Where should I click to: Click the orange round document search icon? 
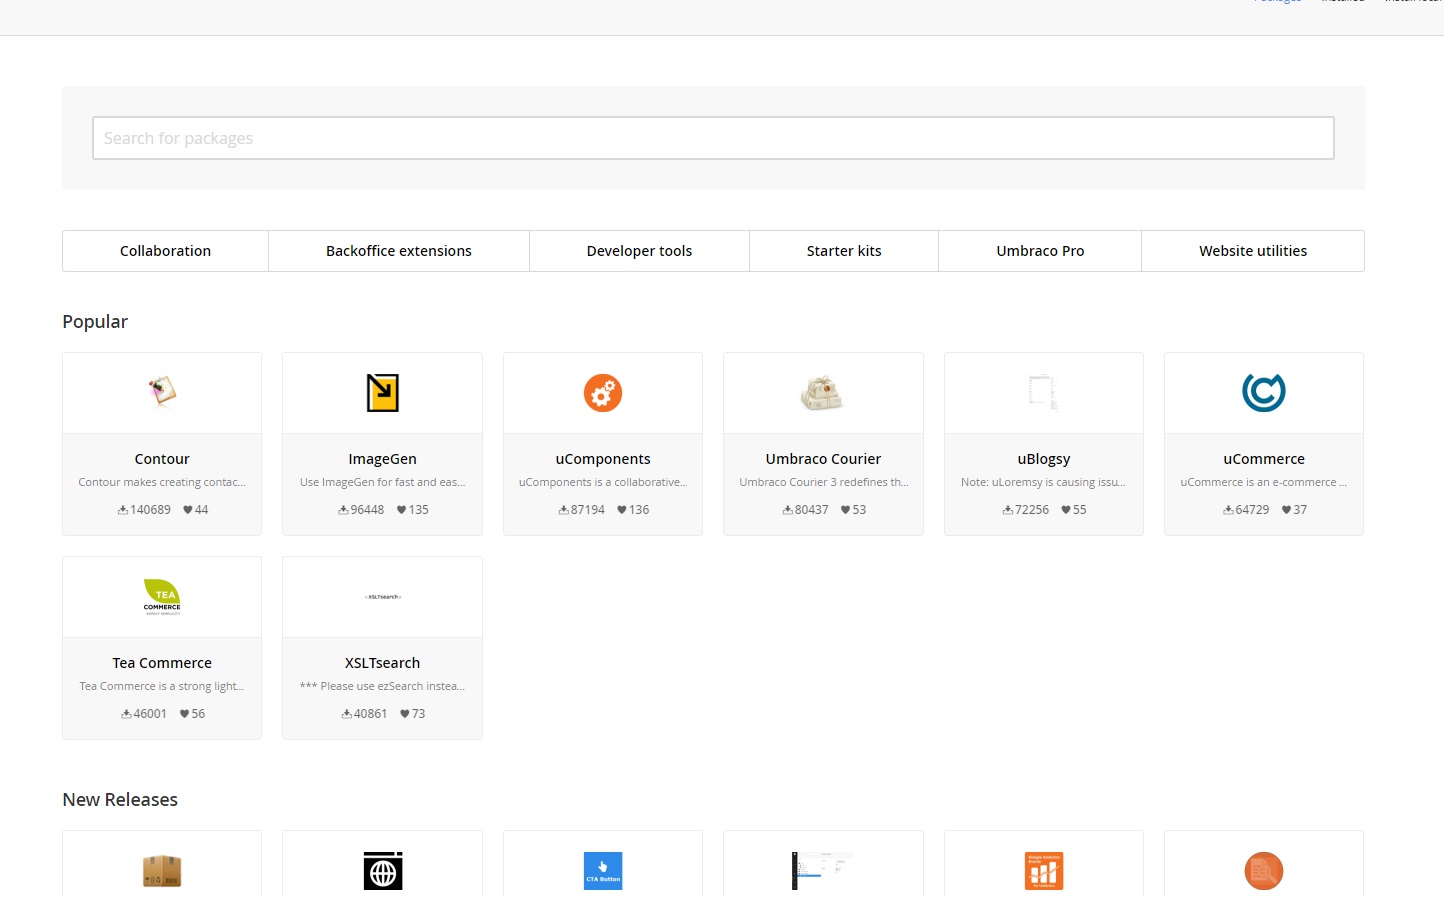coord(1264,871)
